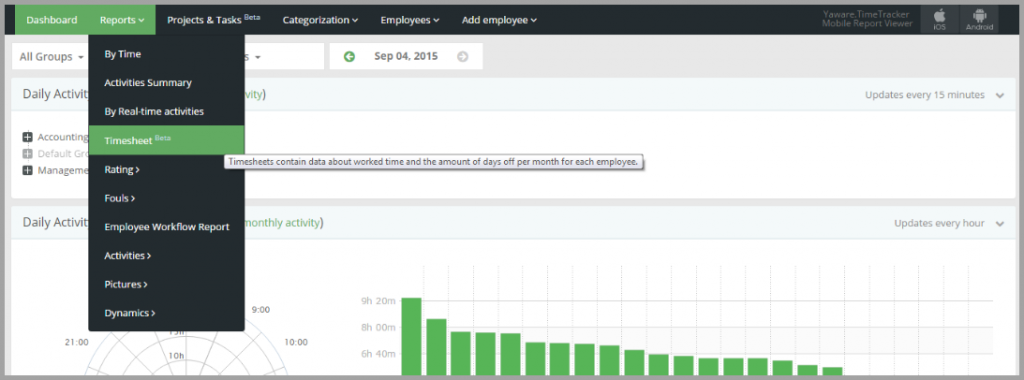
Task: Click the 8h 00m axis label
Action: click(x=377, y=328)
